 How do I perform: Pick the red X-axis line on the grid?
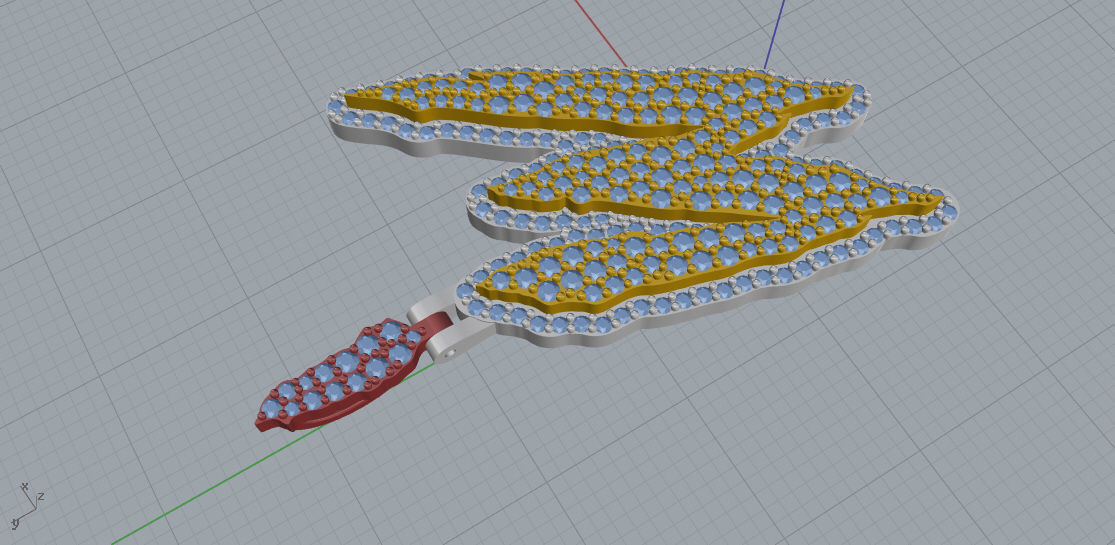(601, 33)
